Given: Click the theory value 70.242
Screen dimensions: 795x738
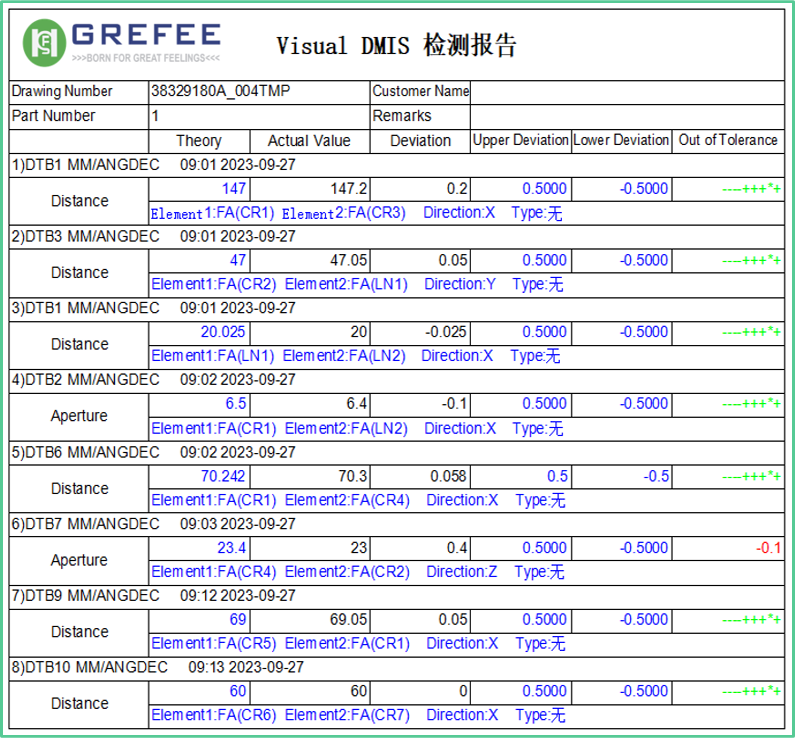Looking at the screenshot, I should [223, 476].
